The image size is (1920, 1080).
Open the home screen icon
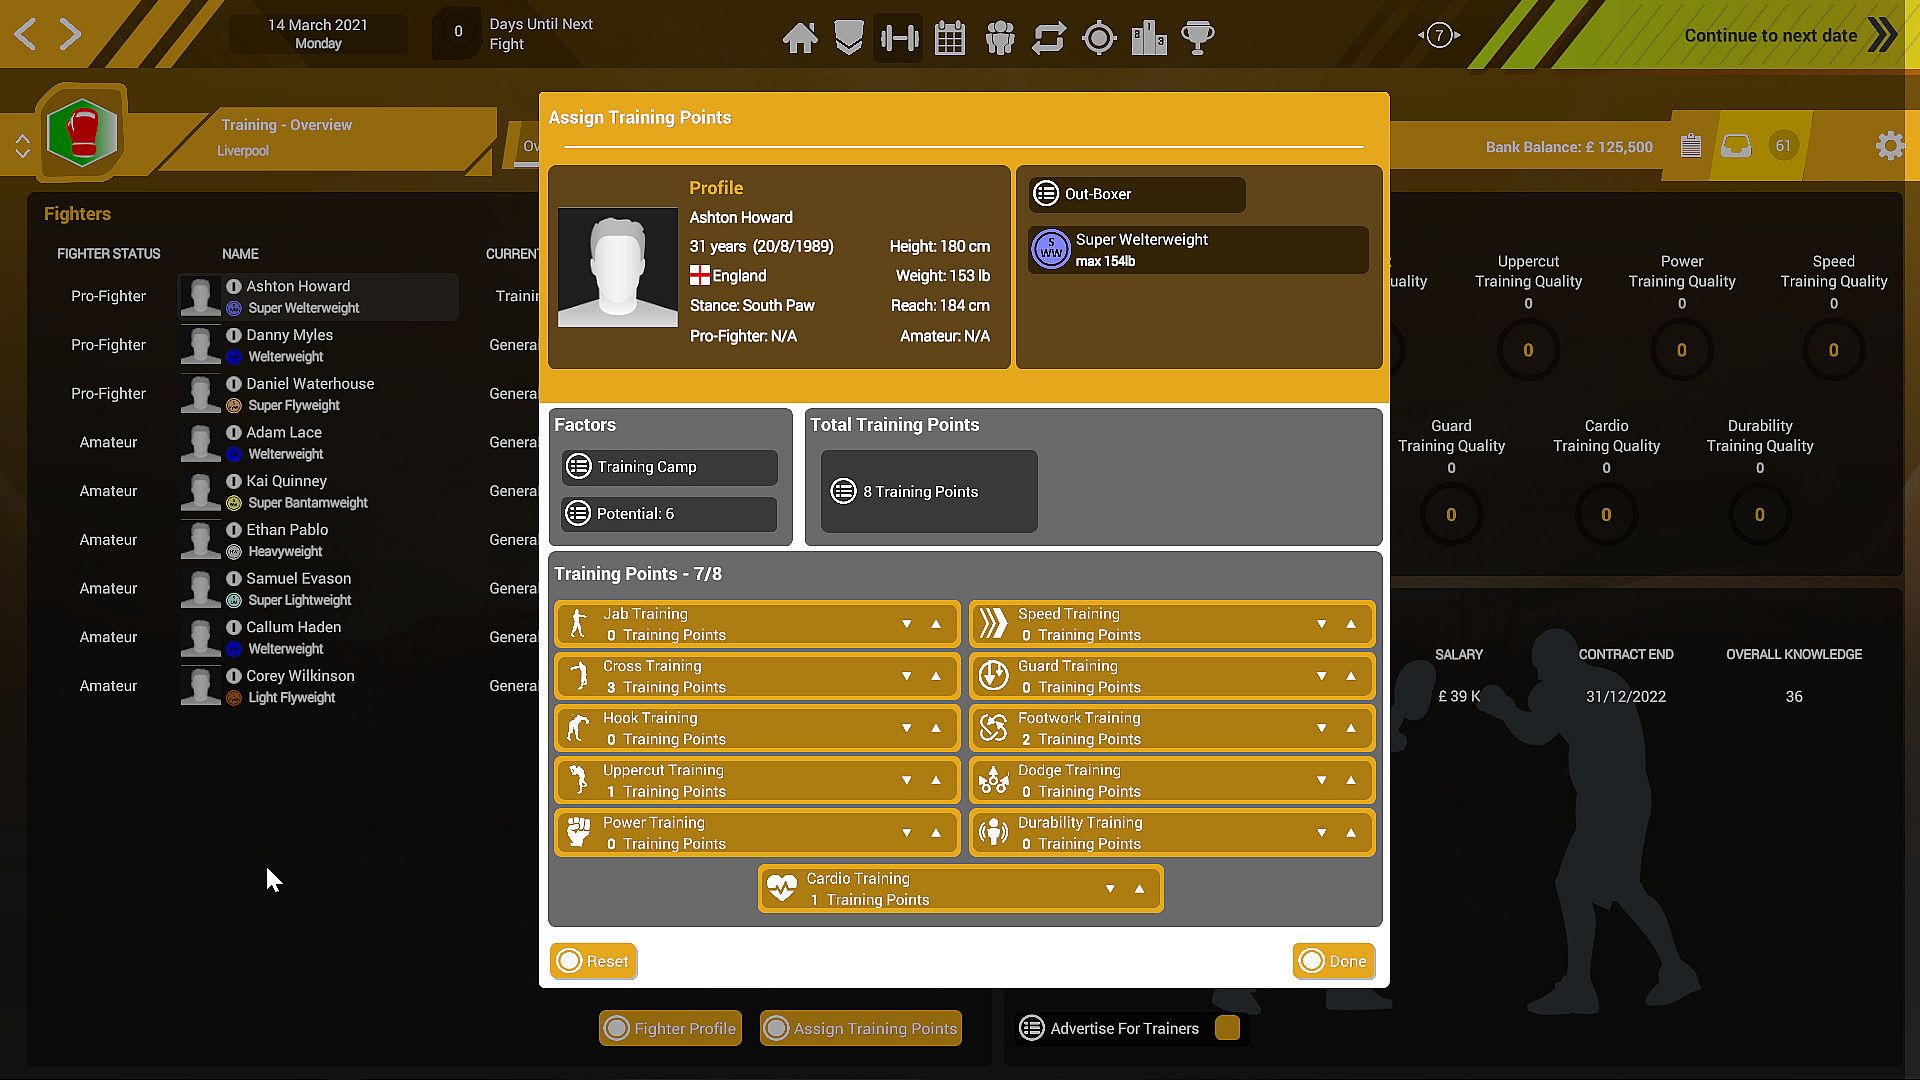pyautogui.click(x=799, y=38)
